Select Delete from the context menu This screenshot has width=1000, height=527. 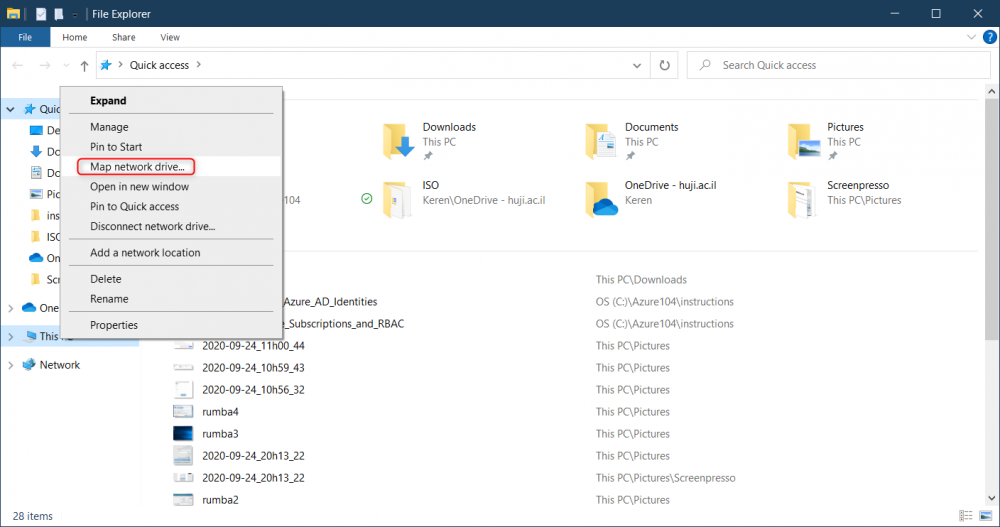pos(105,279)
